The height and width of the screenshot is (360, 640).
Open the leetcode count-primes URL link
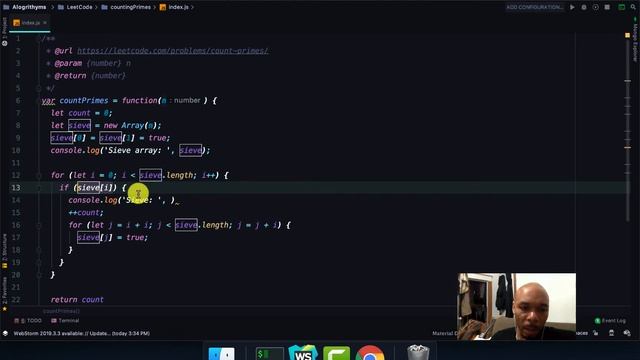[x=172, y=51]
